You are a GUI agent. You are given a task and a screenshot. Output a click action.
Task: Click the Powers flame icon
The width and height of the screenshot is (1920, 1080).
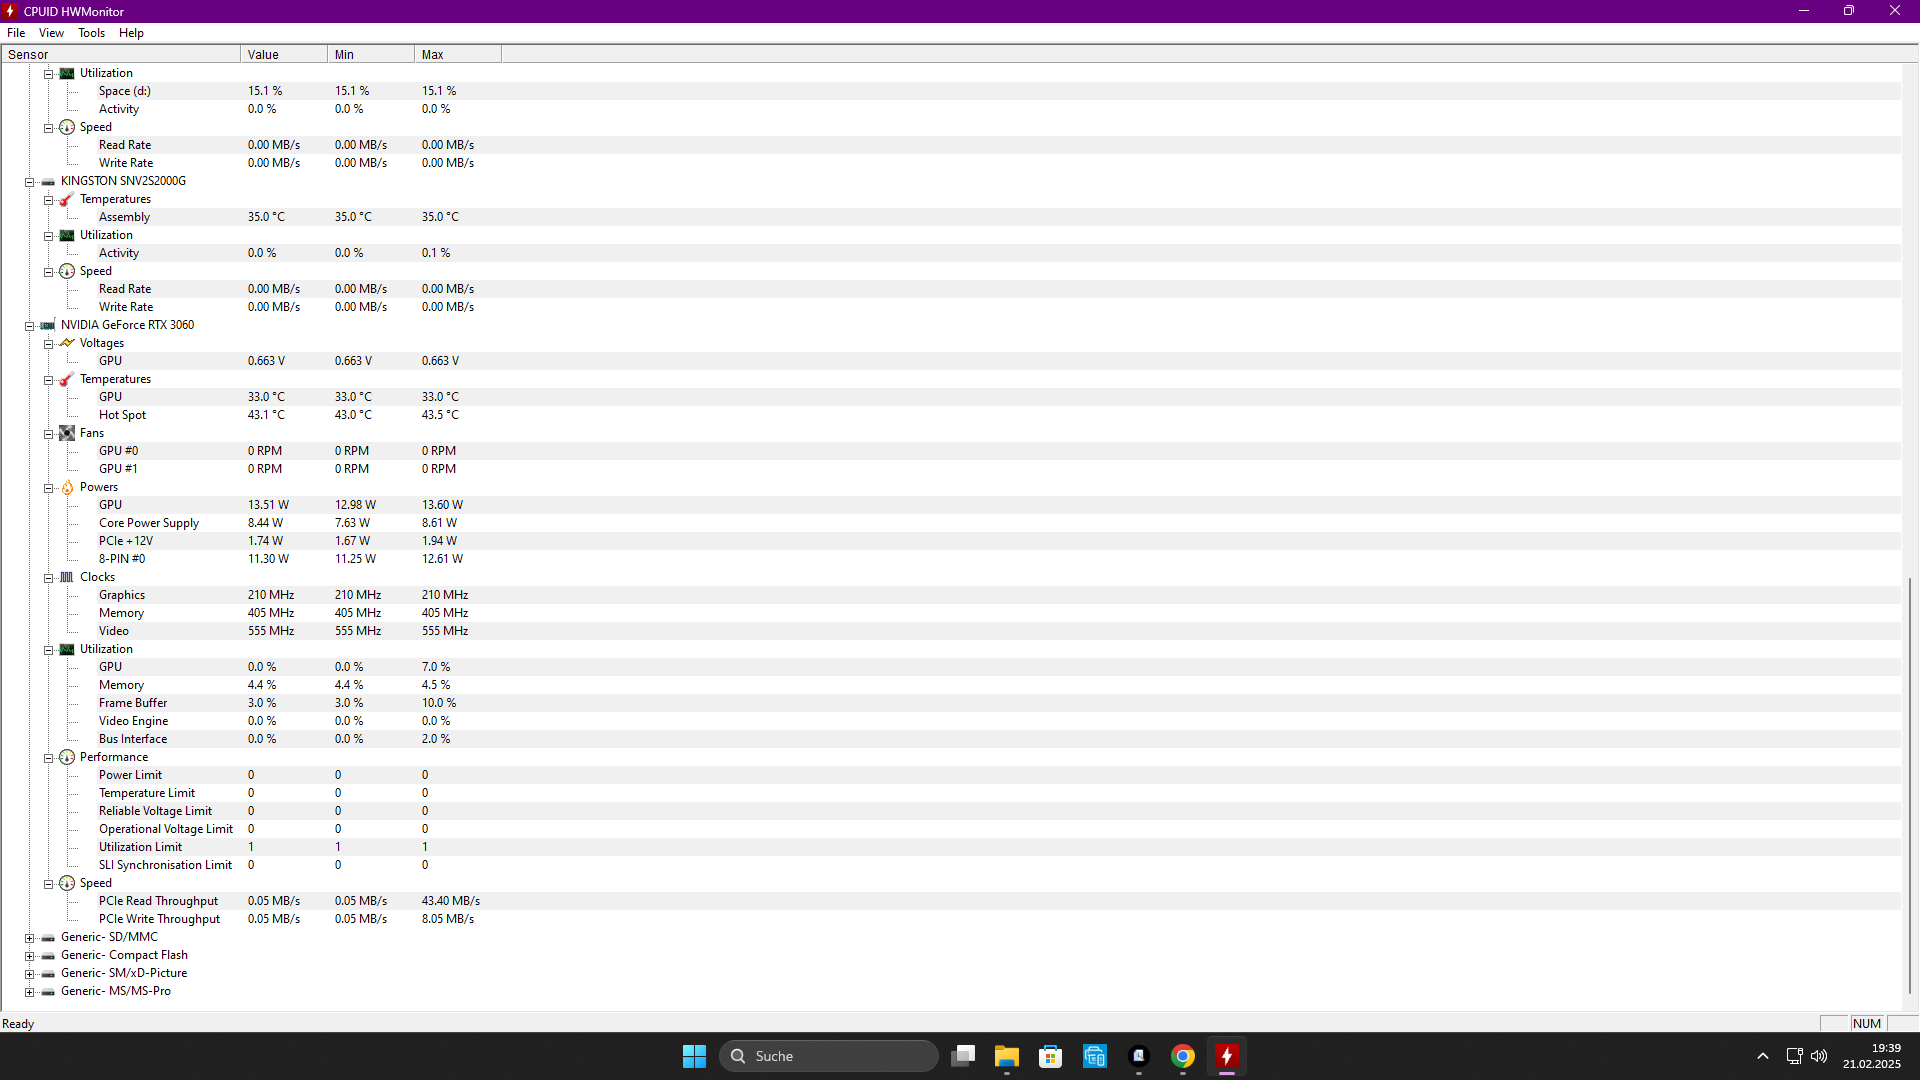point(67,488)
